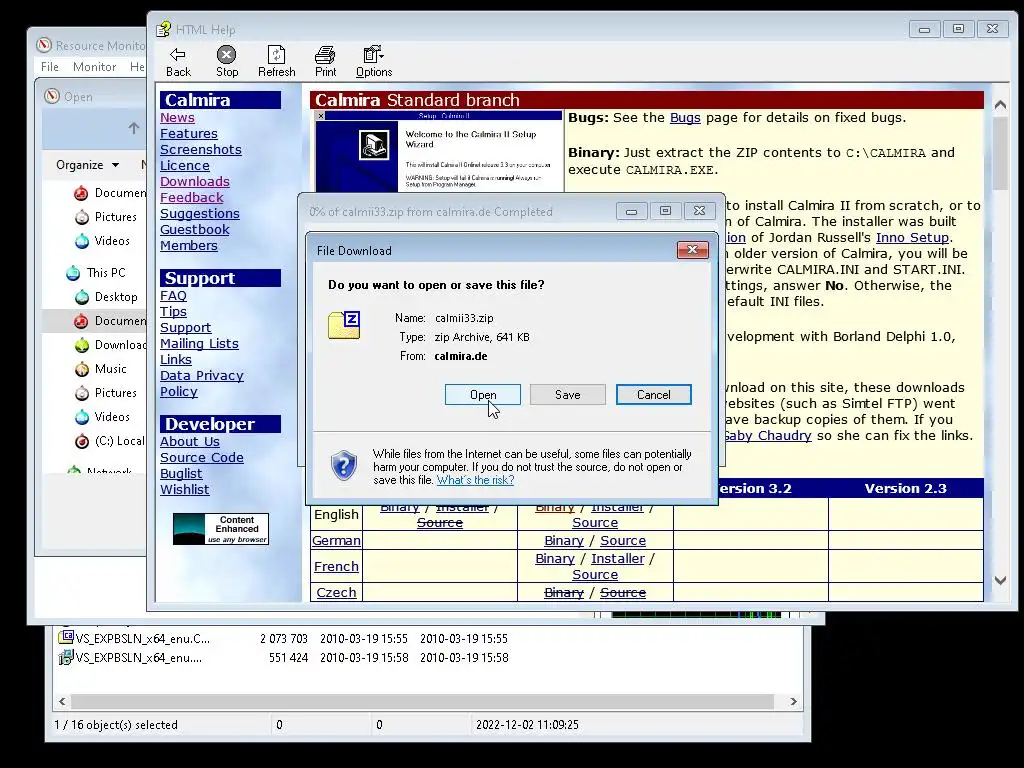Select This PC in Open dialog tree
Viewport: 1024px width, 768px height.
(x=96, y=273)
